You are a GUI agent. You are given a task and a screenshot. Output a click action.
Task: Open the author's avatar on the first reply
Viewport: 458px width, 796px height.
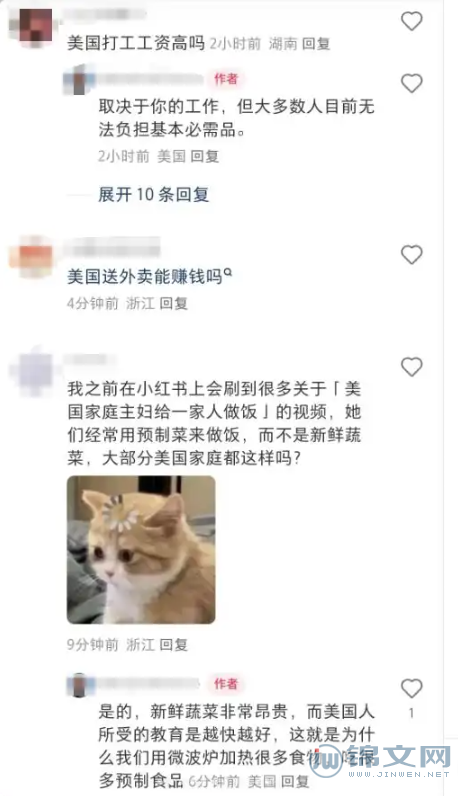point(80,80)
